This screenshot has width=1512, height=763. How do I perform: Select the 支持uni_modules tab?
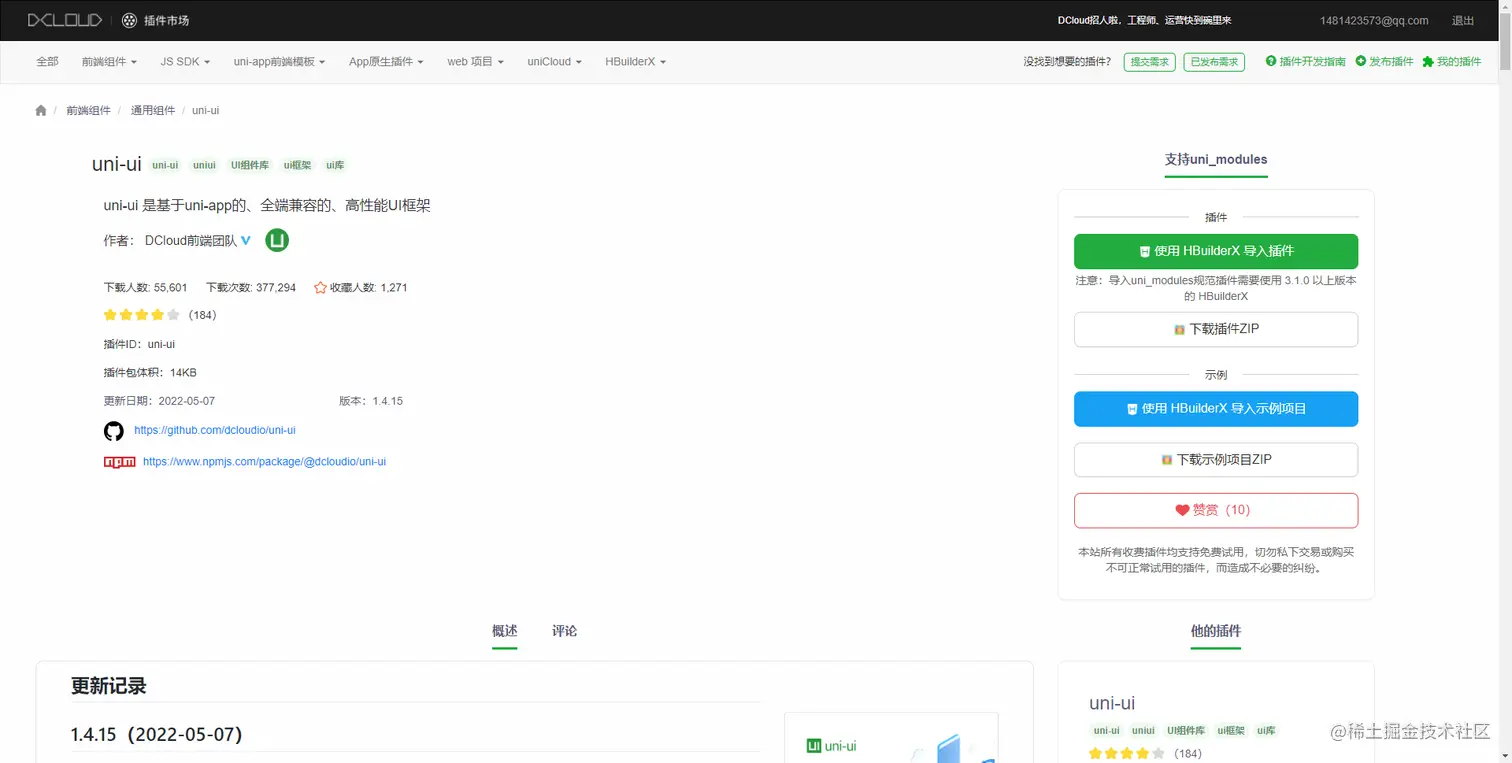pyautogui.click(x=1216, y=159)
